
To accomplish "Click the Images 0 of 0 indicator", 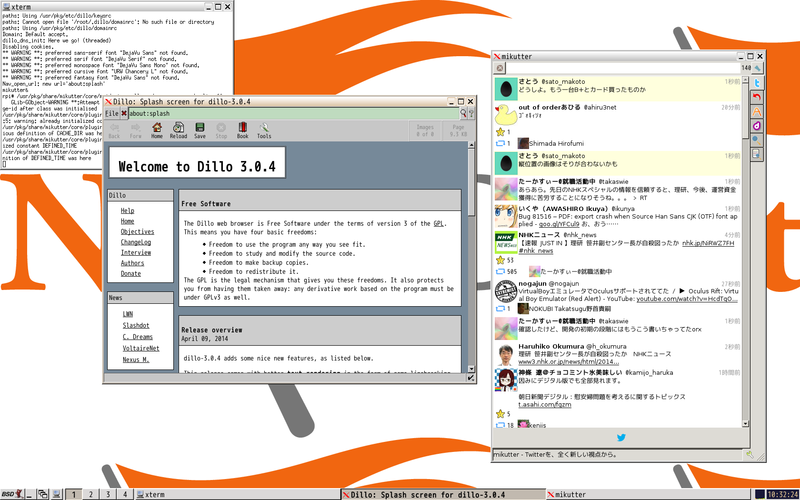I will pos(424,131).
